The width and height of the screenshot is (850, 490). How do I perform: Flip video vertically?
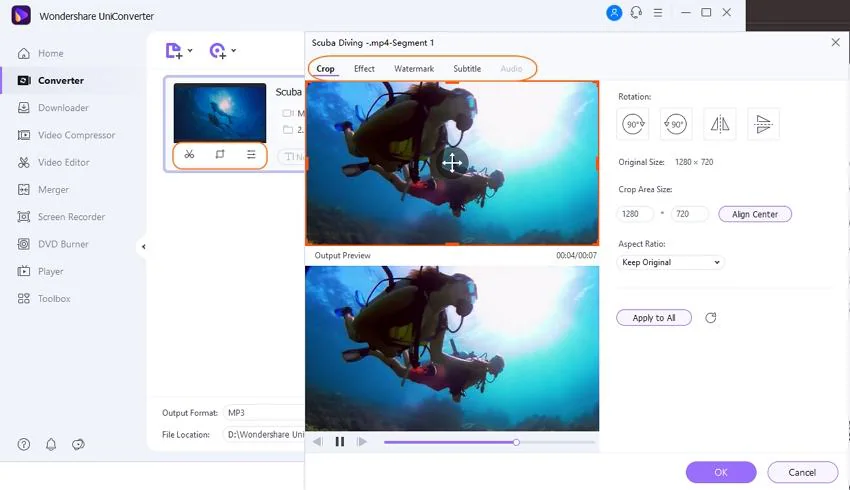point(763,124)
